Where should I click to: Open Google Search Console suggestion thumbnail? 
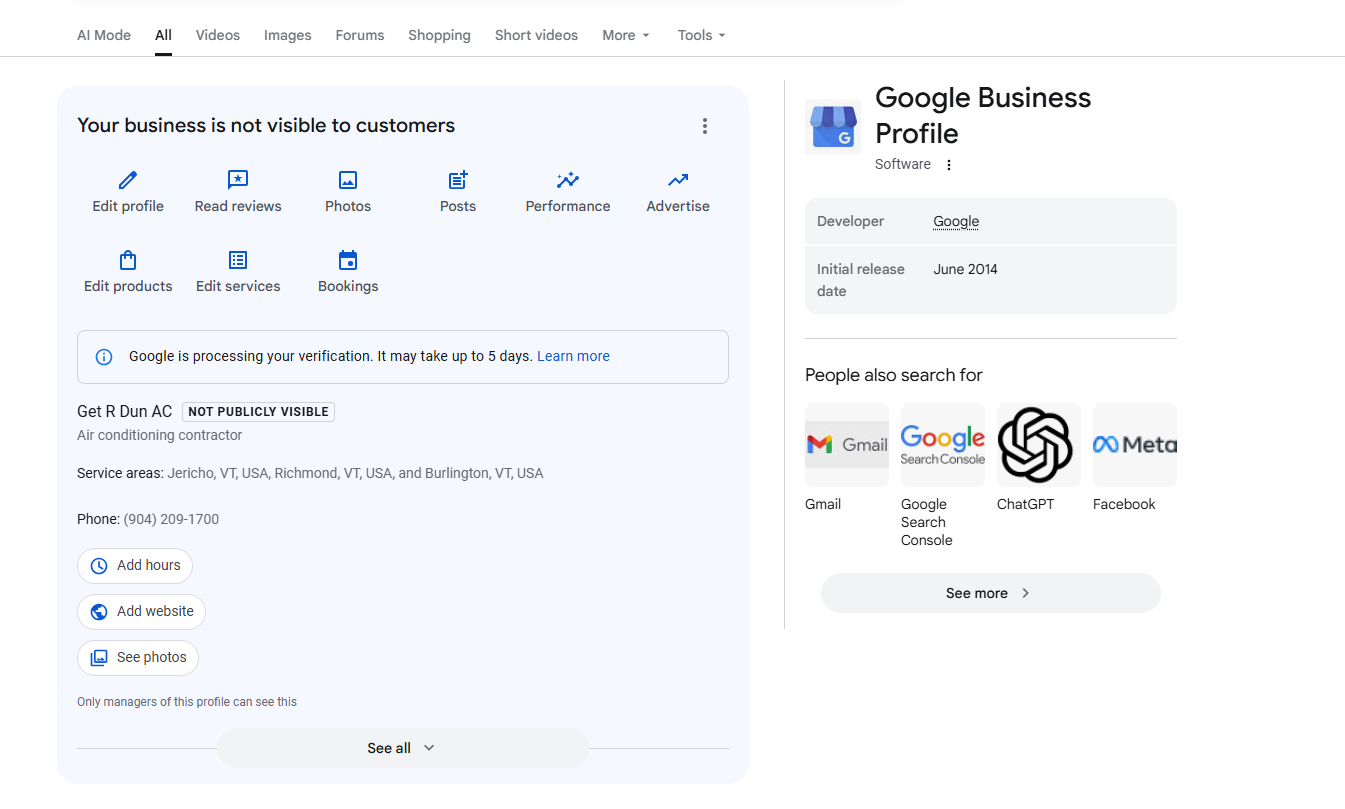943,445
